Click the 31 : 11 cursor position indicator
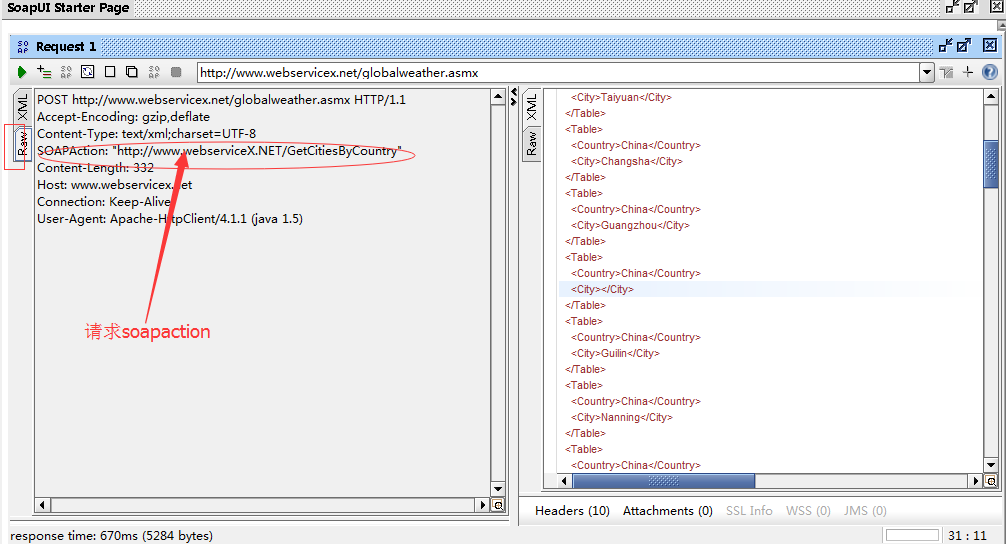1006x544 pixels. pos(967,536)
